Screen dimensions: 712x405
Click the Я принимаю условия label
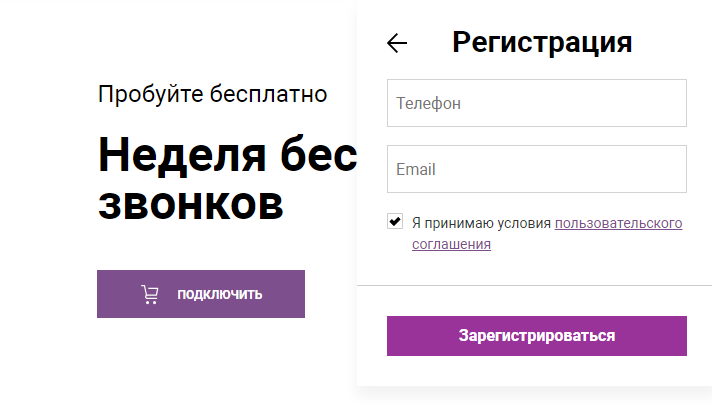(481, 223)
